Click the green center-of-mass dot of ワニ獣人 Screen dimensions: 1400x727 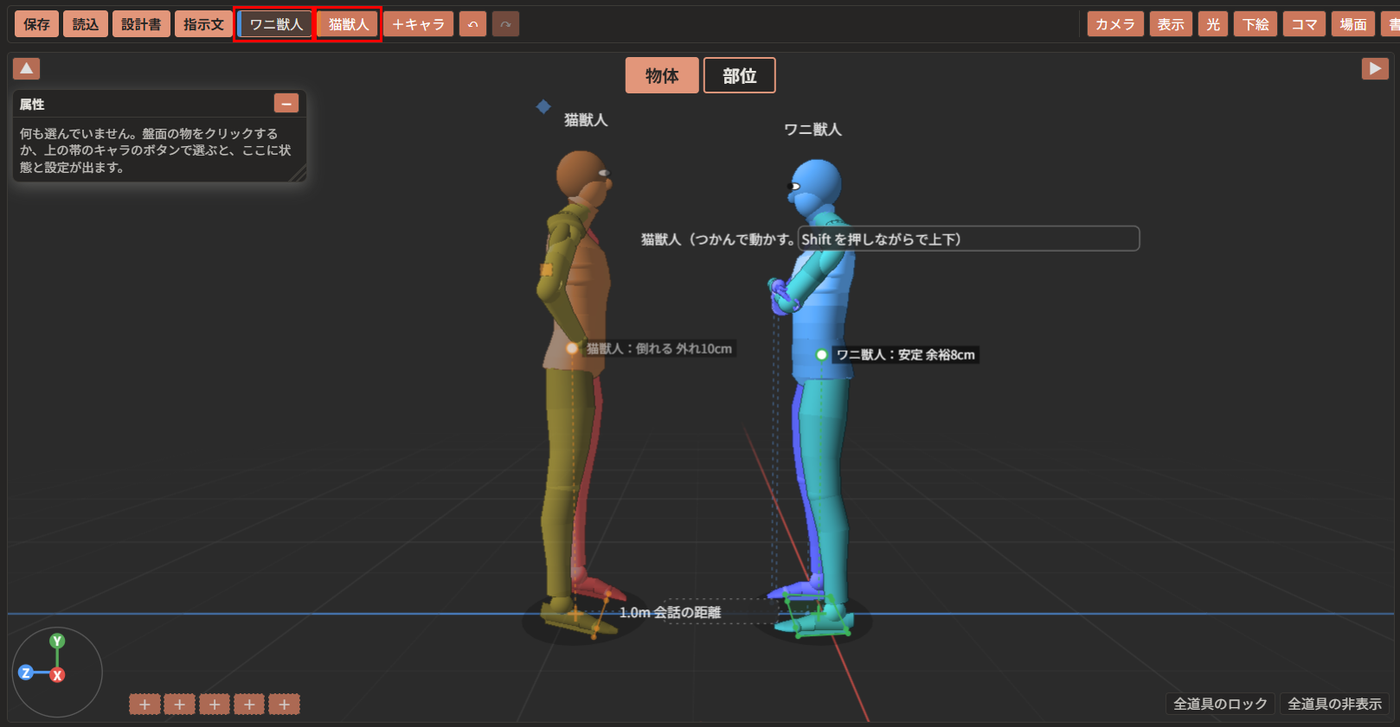tap(822, 354)
